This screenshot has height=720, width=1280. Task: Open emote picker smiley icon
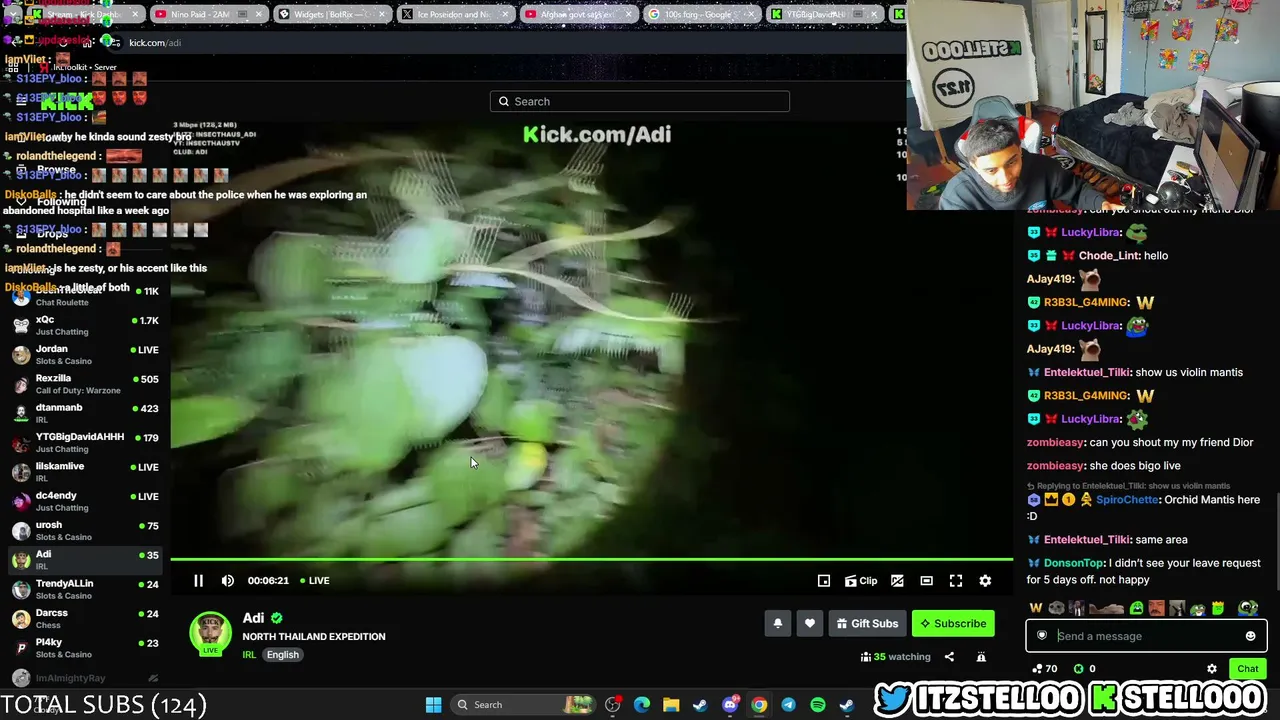(x=1250, y=636)
